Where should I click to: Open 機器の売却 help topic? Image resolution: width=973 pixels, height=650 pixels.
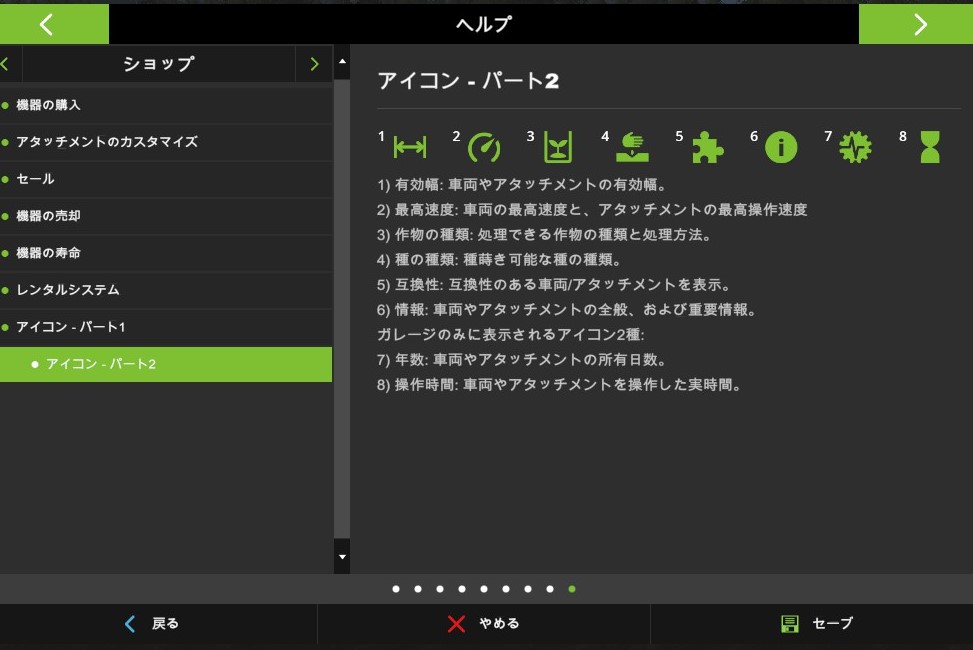[166, 216]
